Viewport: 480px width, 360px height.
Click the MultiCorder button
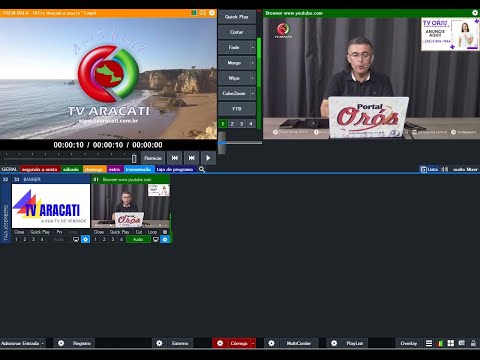[x=298, y=343]
